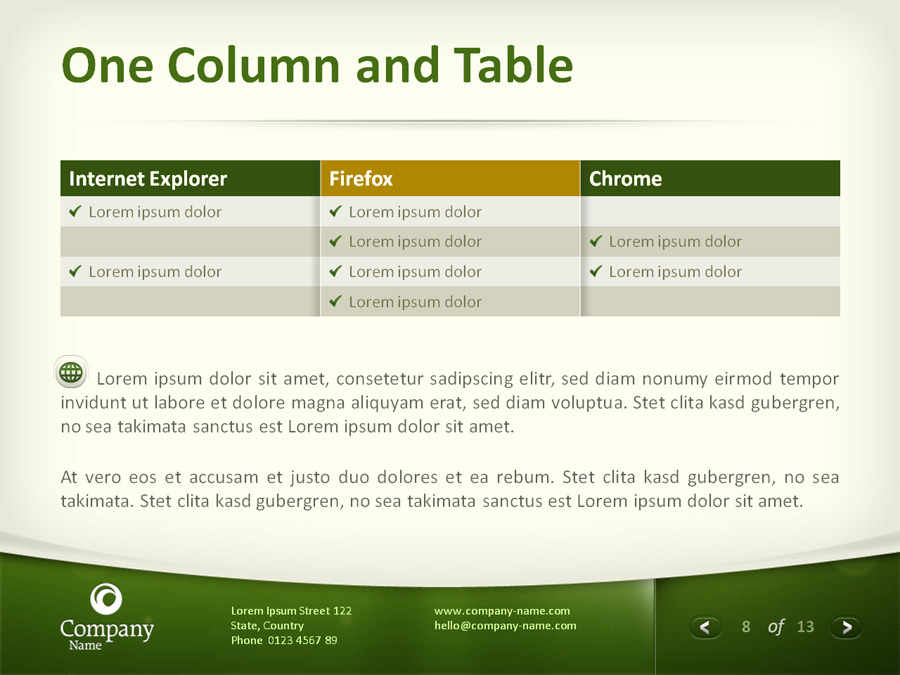Click the hello@company-name.com email address
900x675 pixels.
tap(505, 626)
